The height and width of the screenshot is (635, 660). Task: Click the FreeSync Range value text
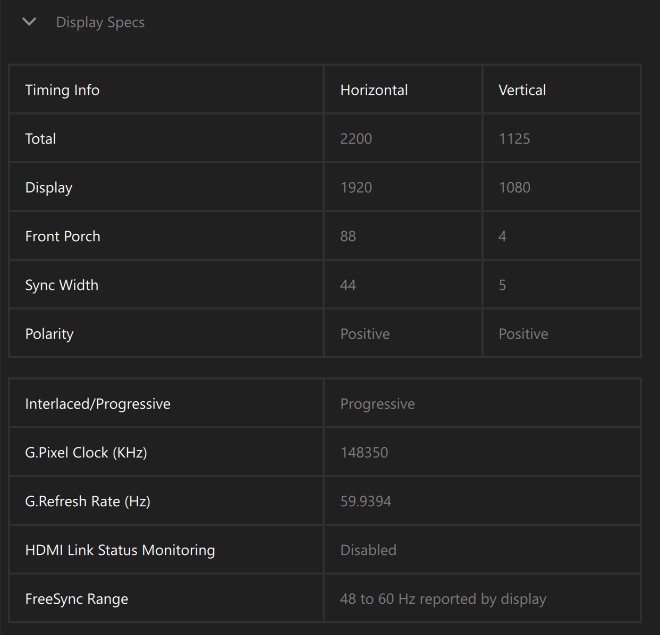pyautogui.click(x=443, y=599)
